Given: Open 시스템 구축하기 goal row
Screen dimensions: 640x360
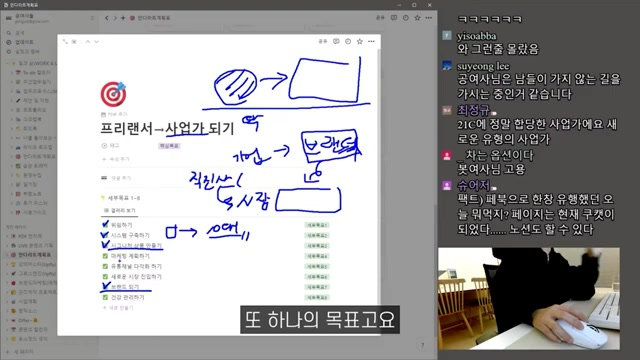Looking at the screenshot, I should [x=130, y=235].
